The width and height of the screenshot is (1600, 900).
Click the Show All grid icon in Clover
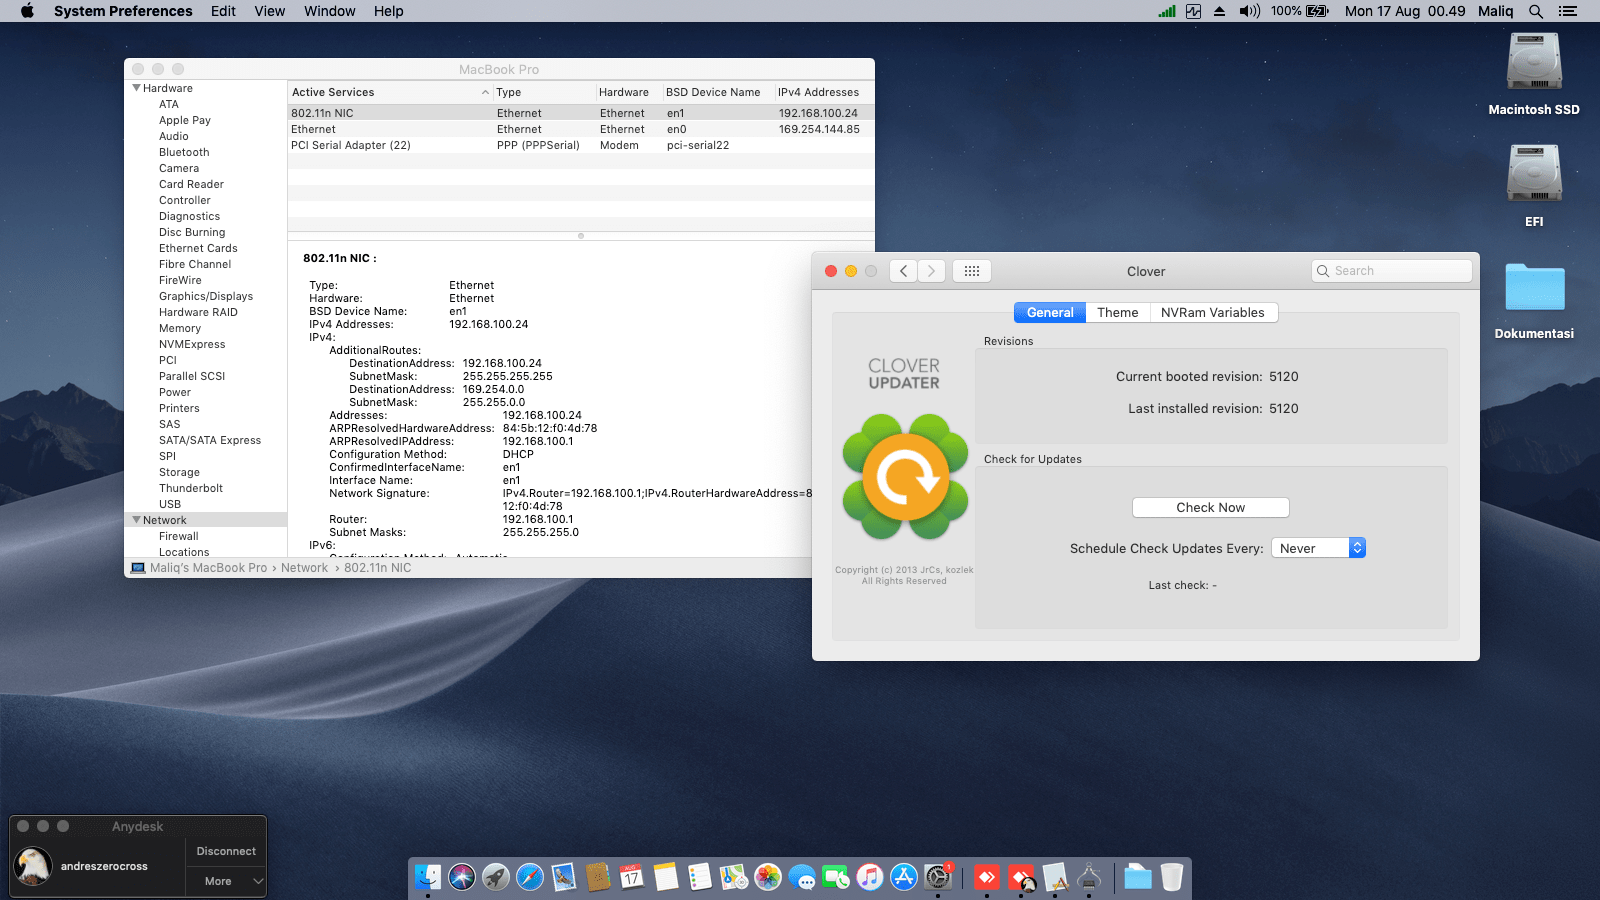click(971, 271)
